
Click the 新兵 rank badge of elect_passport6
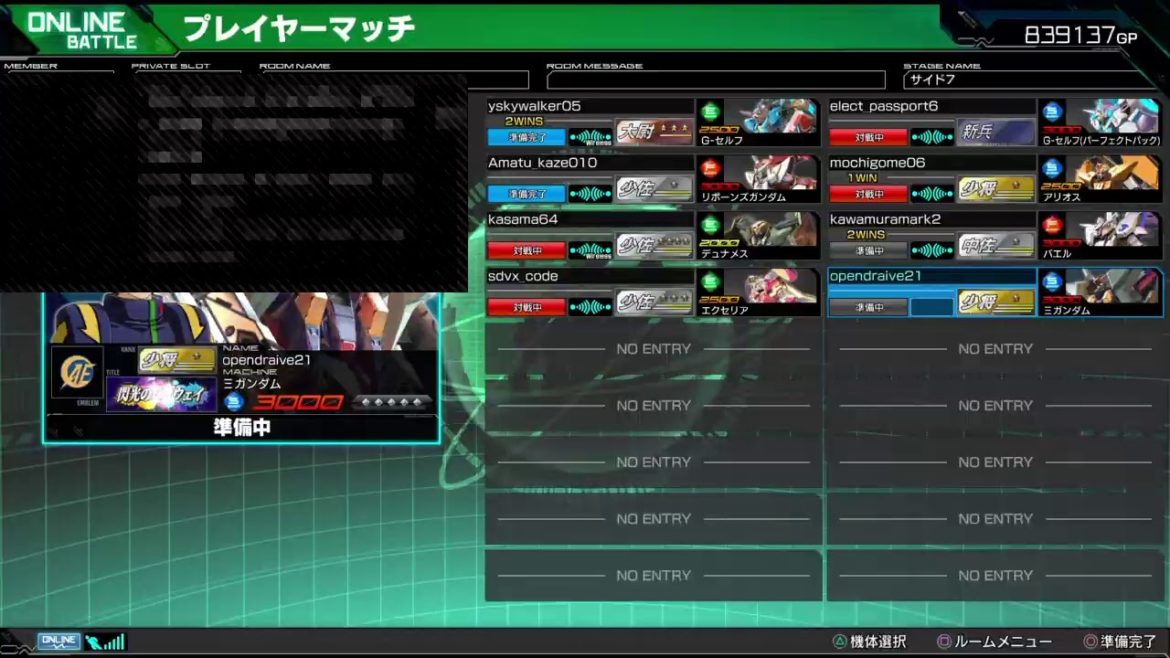[996, 132]
